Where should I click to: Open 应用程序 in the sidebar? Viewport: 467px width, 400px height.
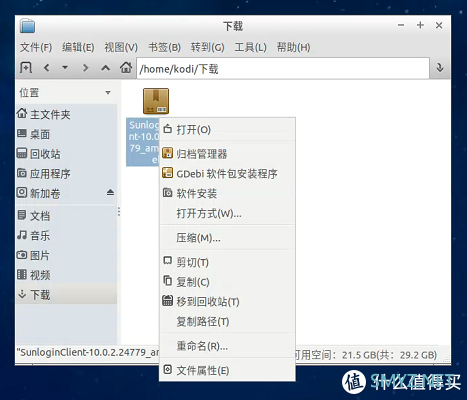[x=66, y=173]
